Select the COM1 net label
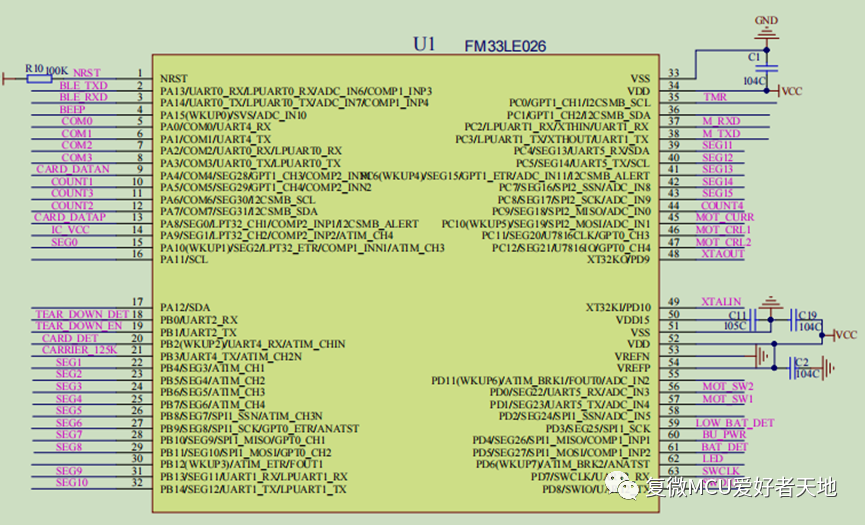The image size is (865, 525). click(x=77, y=133)
